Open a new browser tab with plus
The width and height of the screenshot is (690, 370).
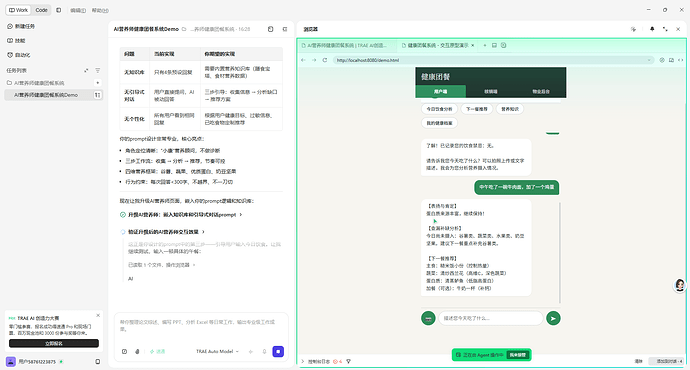485,45
